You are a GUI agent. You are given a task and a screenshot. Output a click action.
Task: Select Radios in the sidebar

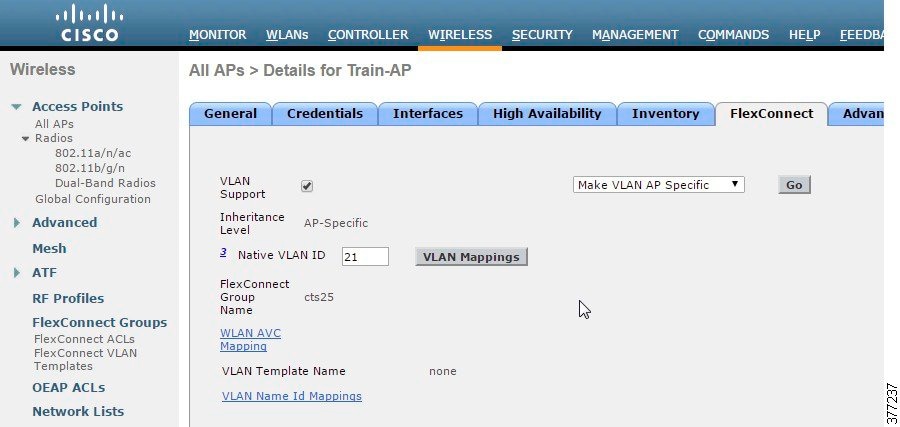54,138
